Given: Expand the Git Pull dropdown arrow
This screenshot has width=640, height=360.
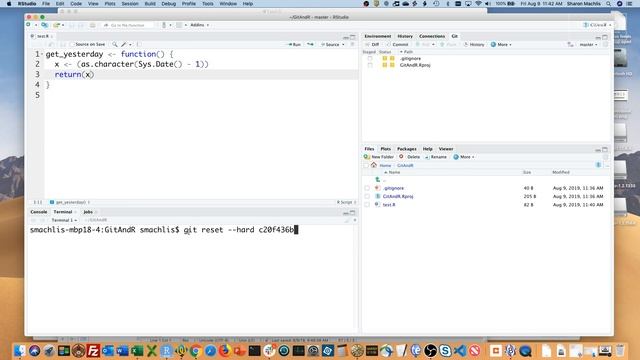Looking at the screenshot, I should pyautogui.click(x=433, y=44).
